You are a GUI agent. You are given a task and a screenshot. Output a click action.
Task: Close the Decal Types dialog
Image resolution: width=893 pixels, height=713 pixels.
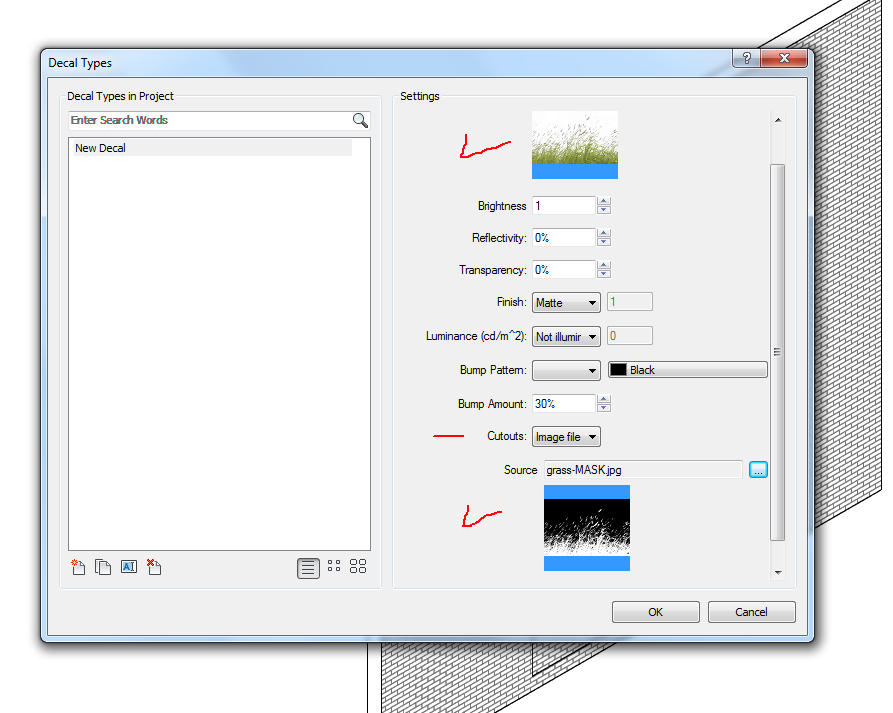click(784, 58)
